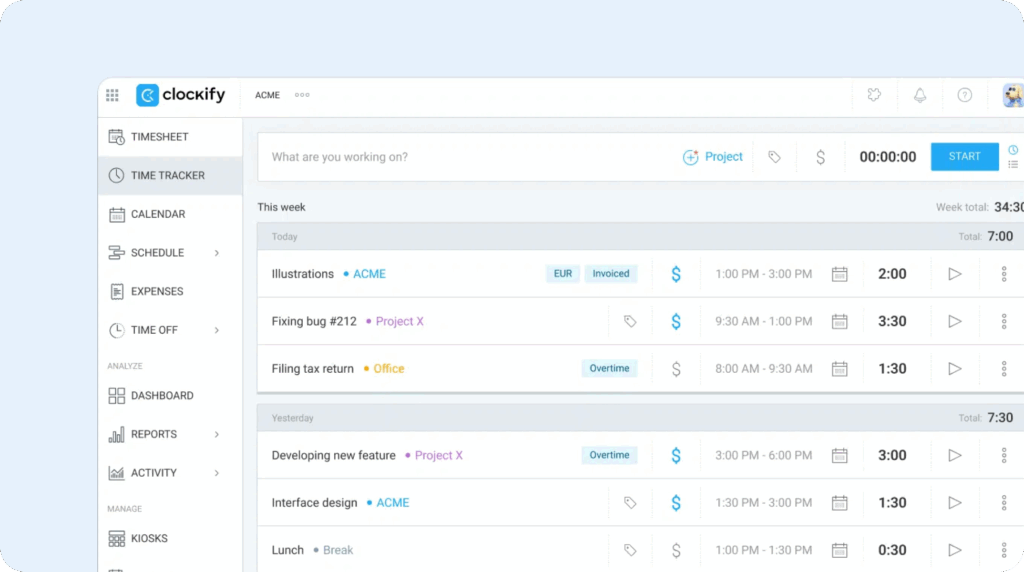1024x572 pixels.
Task: Click the Clockify logo
Action: point(180,95)
